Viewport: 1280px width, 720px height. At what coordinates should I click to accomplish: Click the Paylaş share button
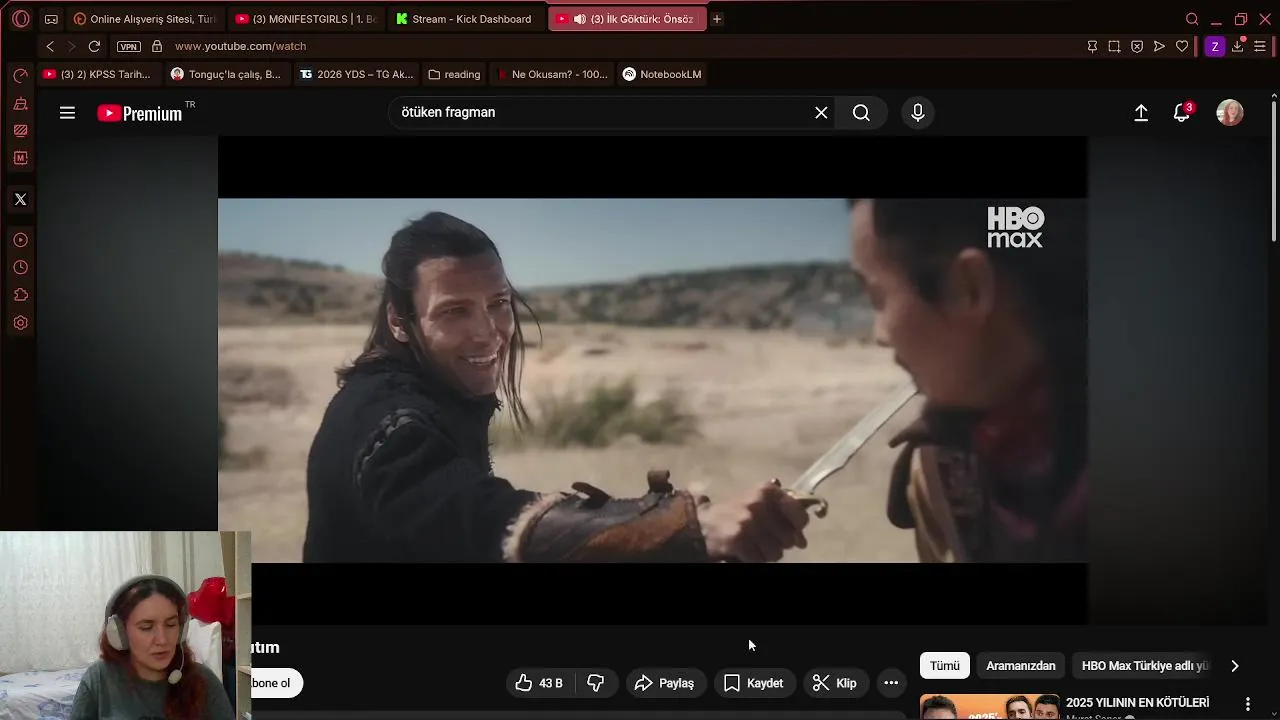pyautogui.click(x=665, y=683)
